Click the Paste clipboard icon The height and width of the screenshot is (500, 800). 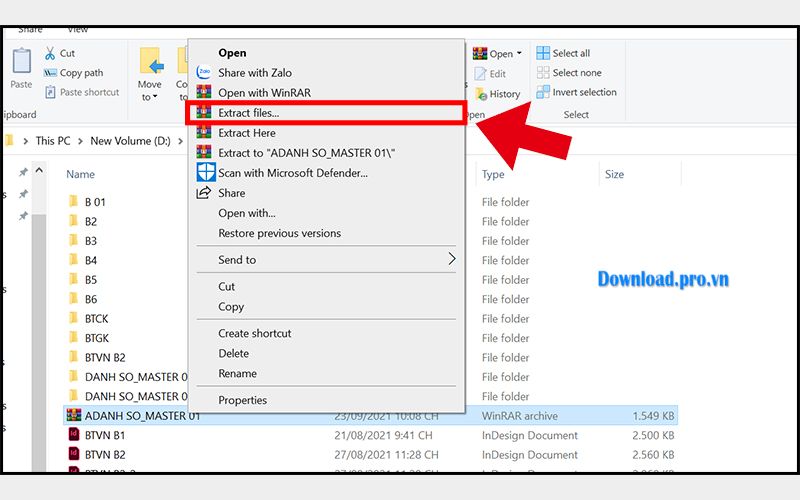click(21, 61)
